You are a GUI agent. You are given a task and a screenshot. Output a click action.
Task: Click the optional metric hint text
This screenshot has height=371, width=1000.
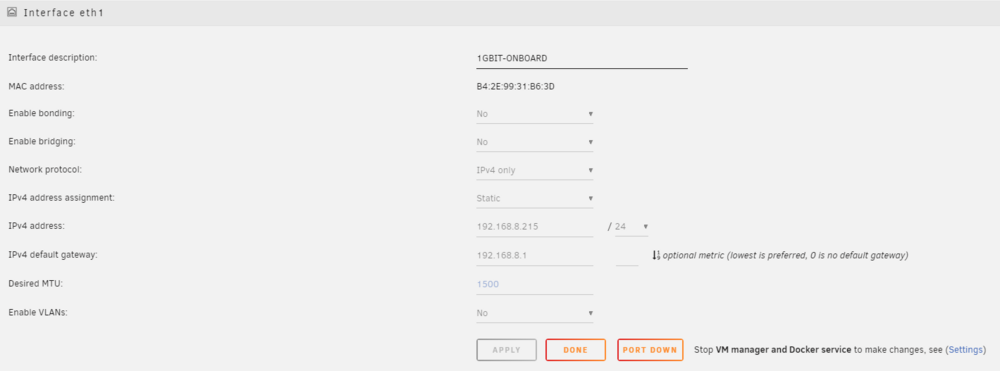[786, 256]
